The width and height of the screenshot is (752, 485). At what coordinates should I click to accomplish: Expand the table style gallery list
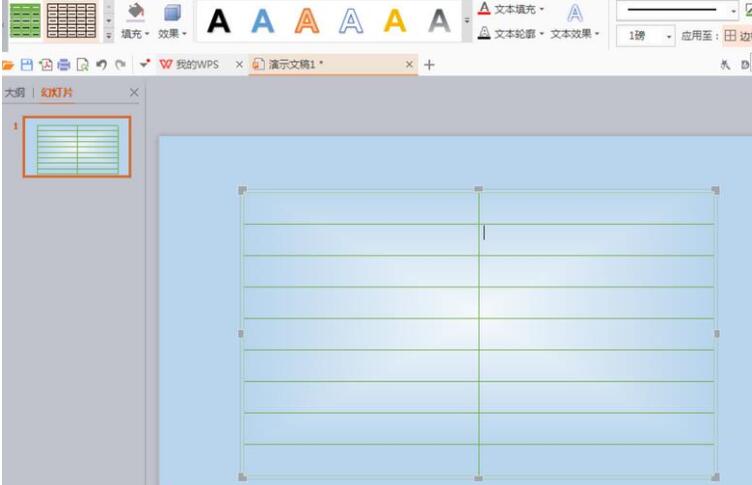[x=109, y=35]
